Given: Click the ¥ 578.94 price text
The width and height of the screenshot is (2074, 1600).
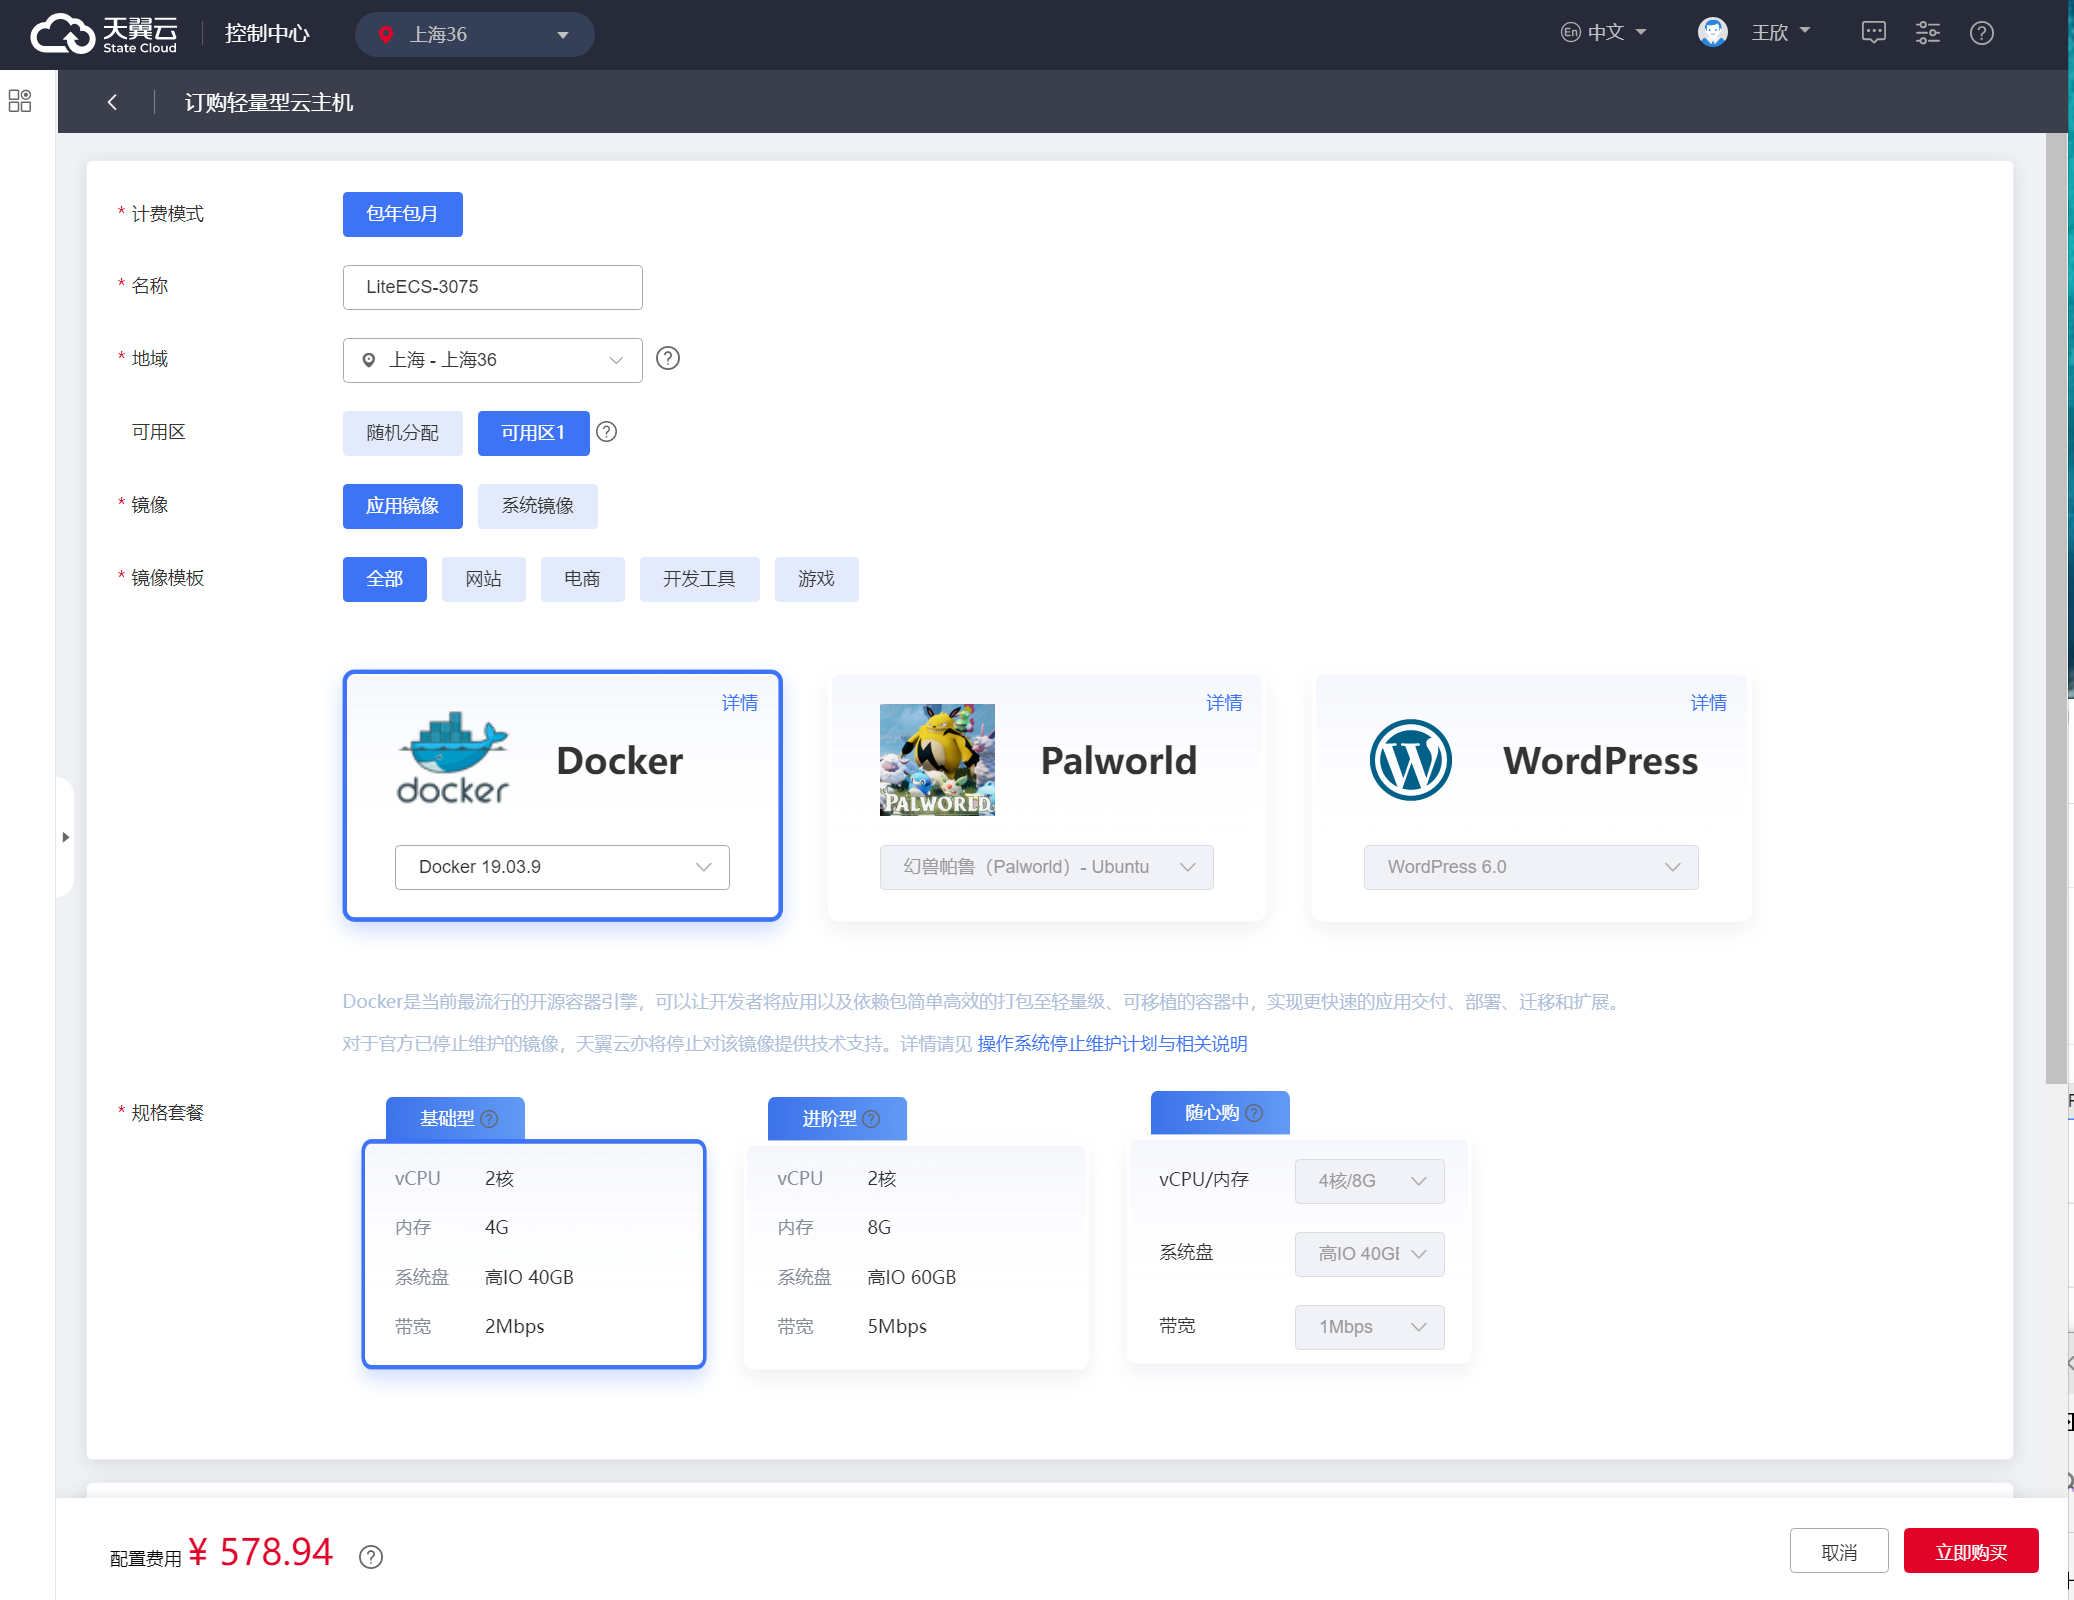Looking at the screenshot, I should (x=260, y=1552).
